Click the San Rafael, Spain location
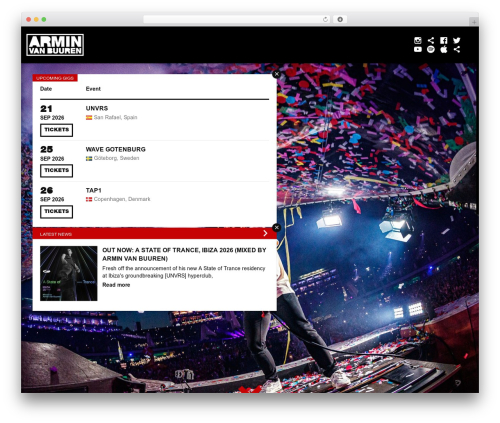Screen dimensions: 500x423 click(115, 117)
